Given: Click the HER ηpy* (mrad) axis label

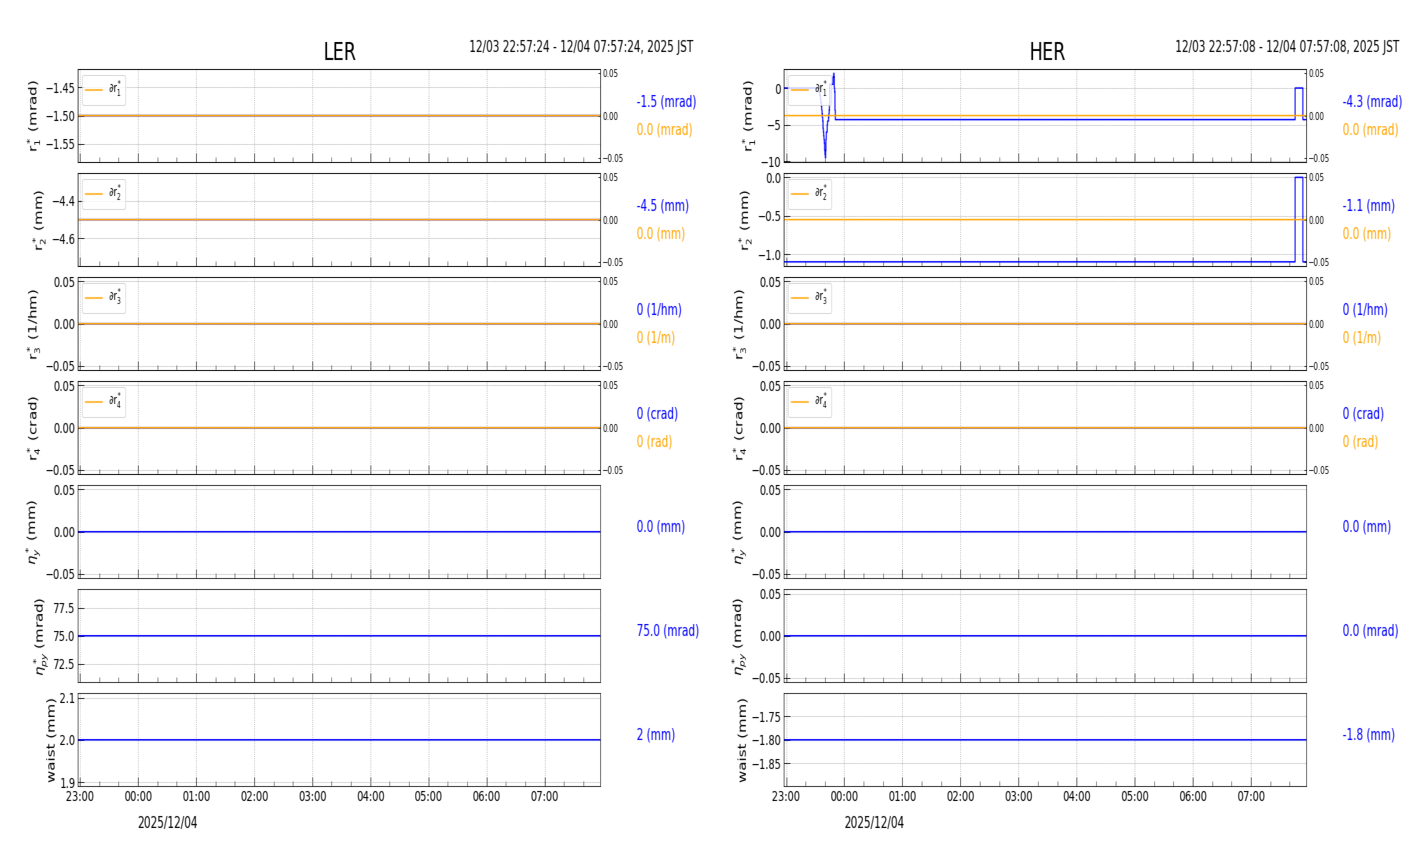Looking at the screenshot, I should (x=740, y=636).
